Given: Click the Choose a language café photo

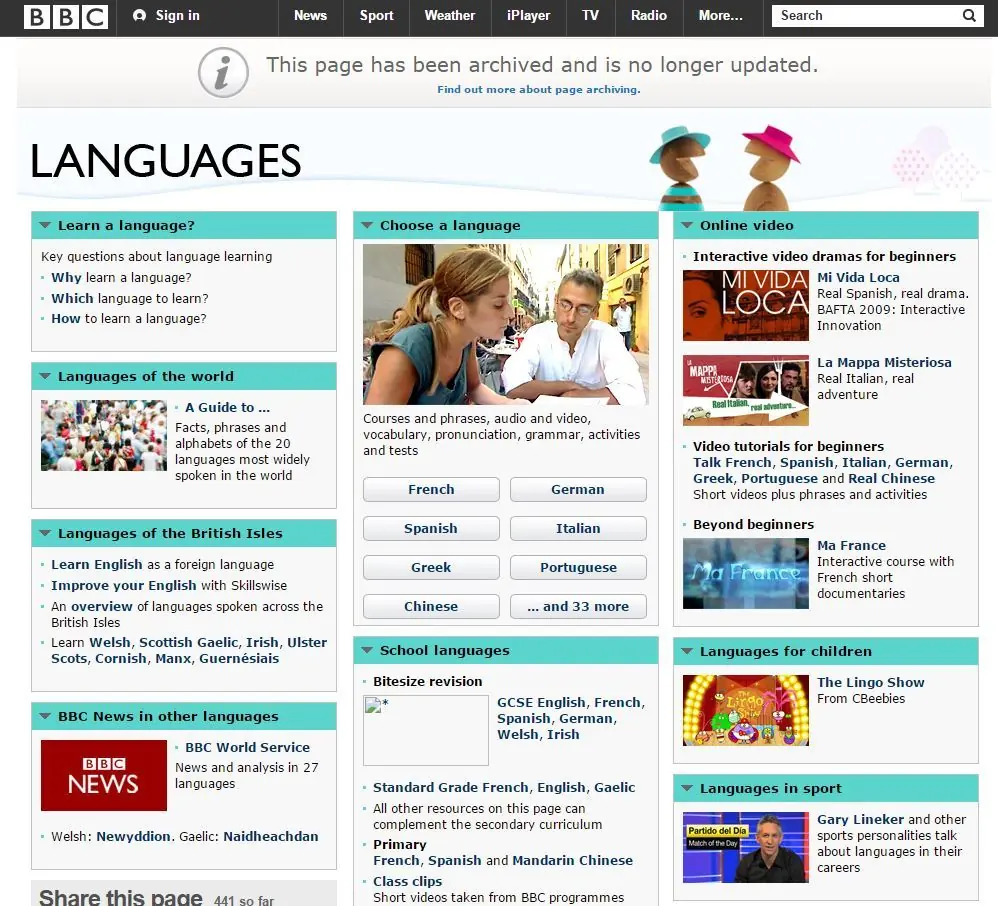Looking at the screenshot, I should pyautogui.click(x=506, y=324).
